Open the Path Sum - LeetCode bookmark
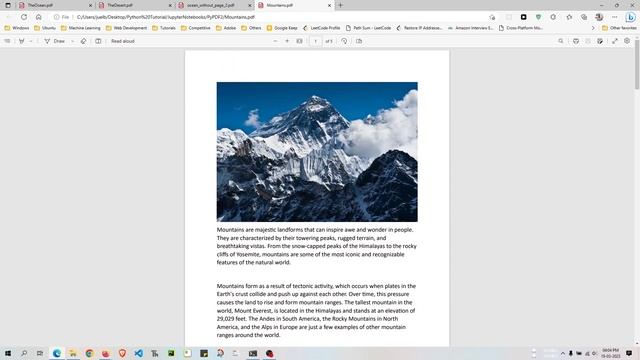 [368, 28]
